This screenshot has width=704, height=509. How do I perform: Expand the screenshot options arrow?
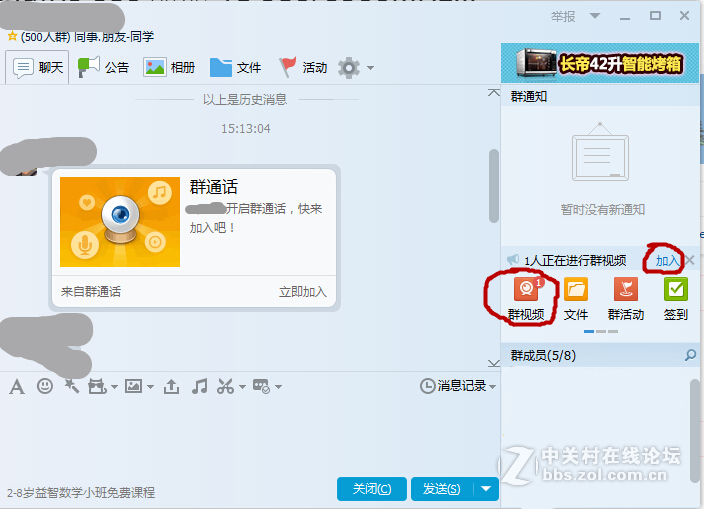click(242, 386)
